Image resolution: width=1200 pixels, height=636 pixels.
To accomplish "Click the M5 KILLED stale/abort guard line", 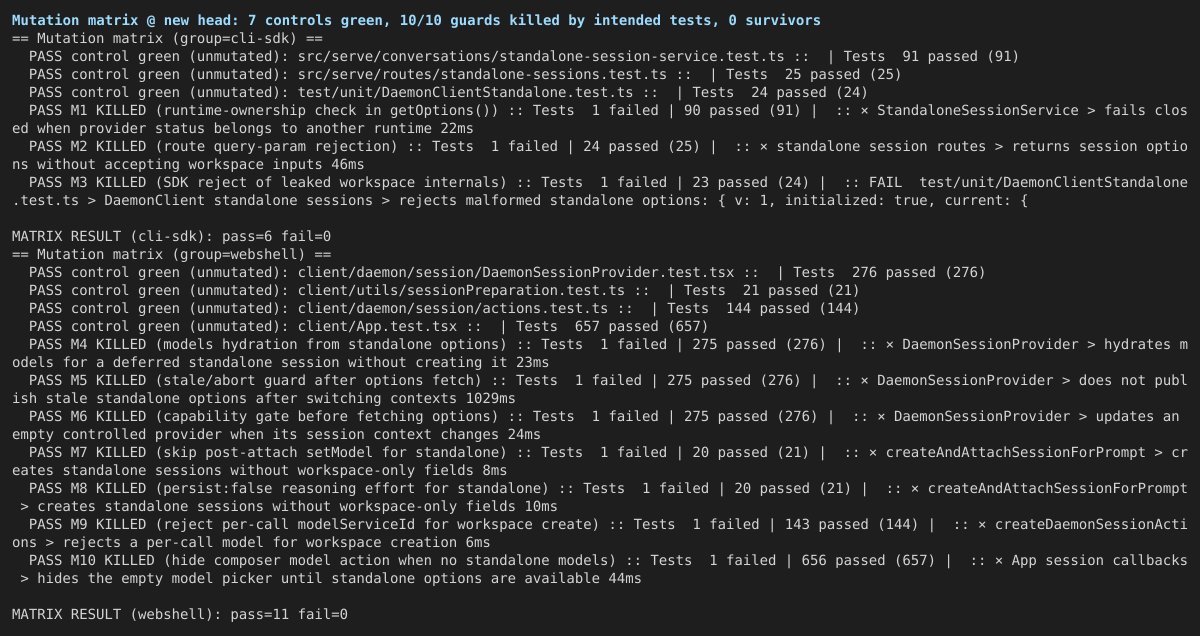I will tap(600, 389).
